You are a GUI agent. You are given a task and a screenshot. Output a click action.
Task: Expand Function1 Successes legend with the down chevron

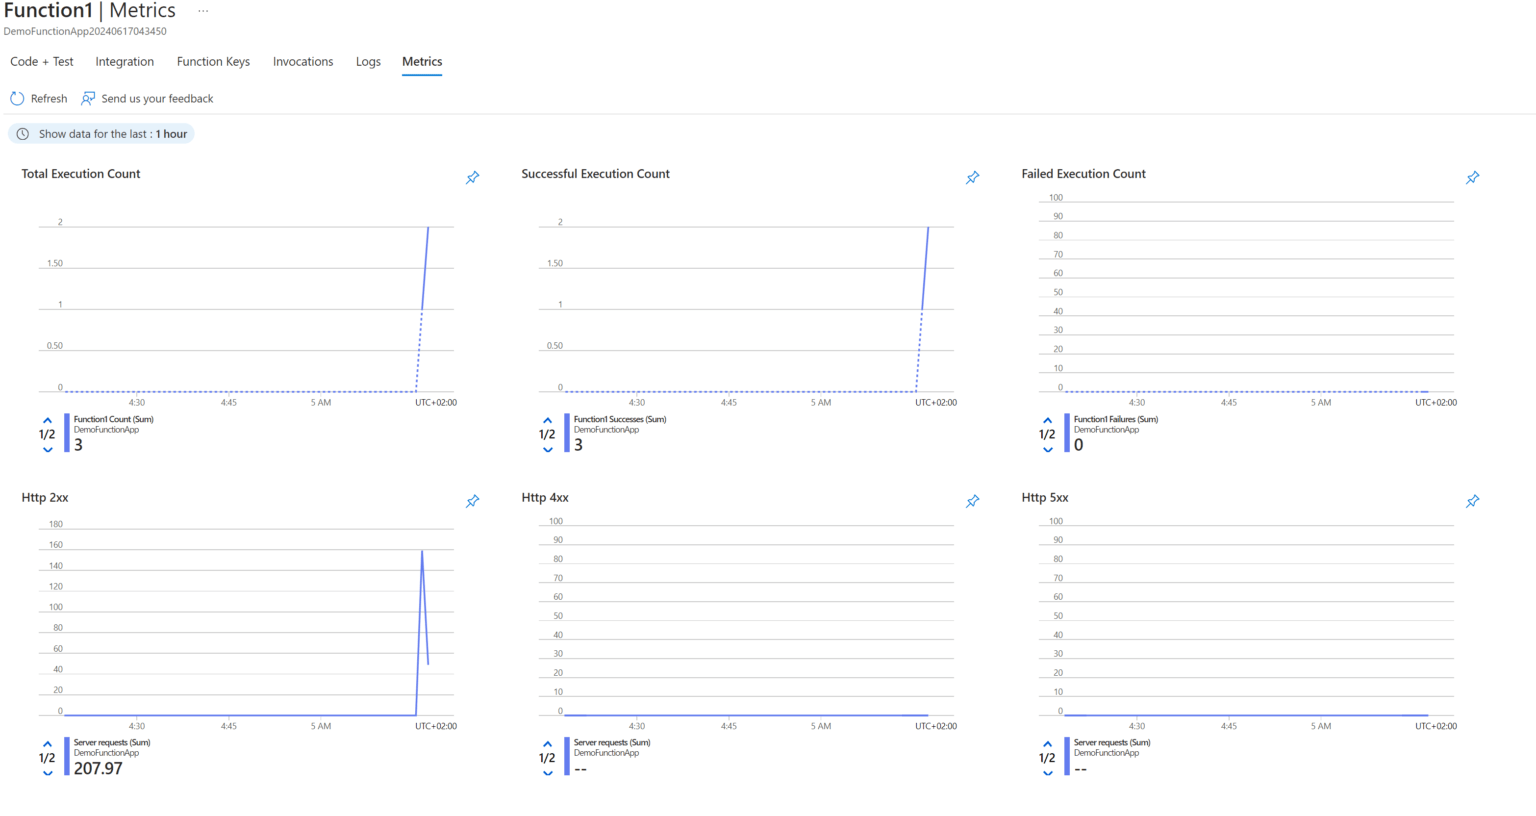(x=547, y=449)
